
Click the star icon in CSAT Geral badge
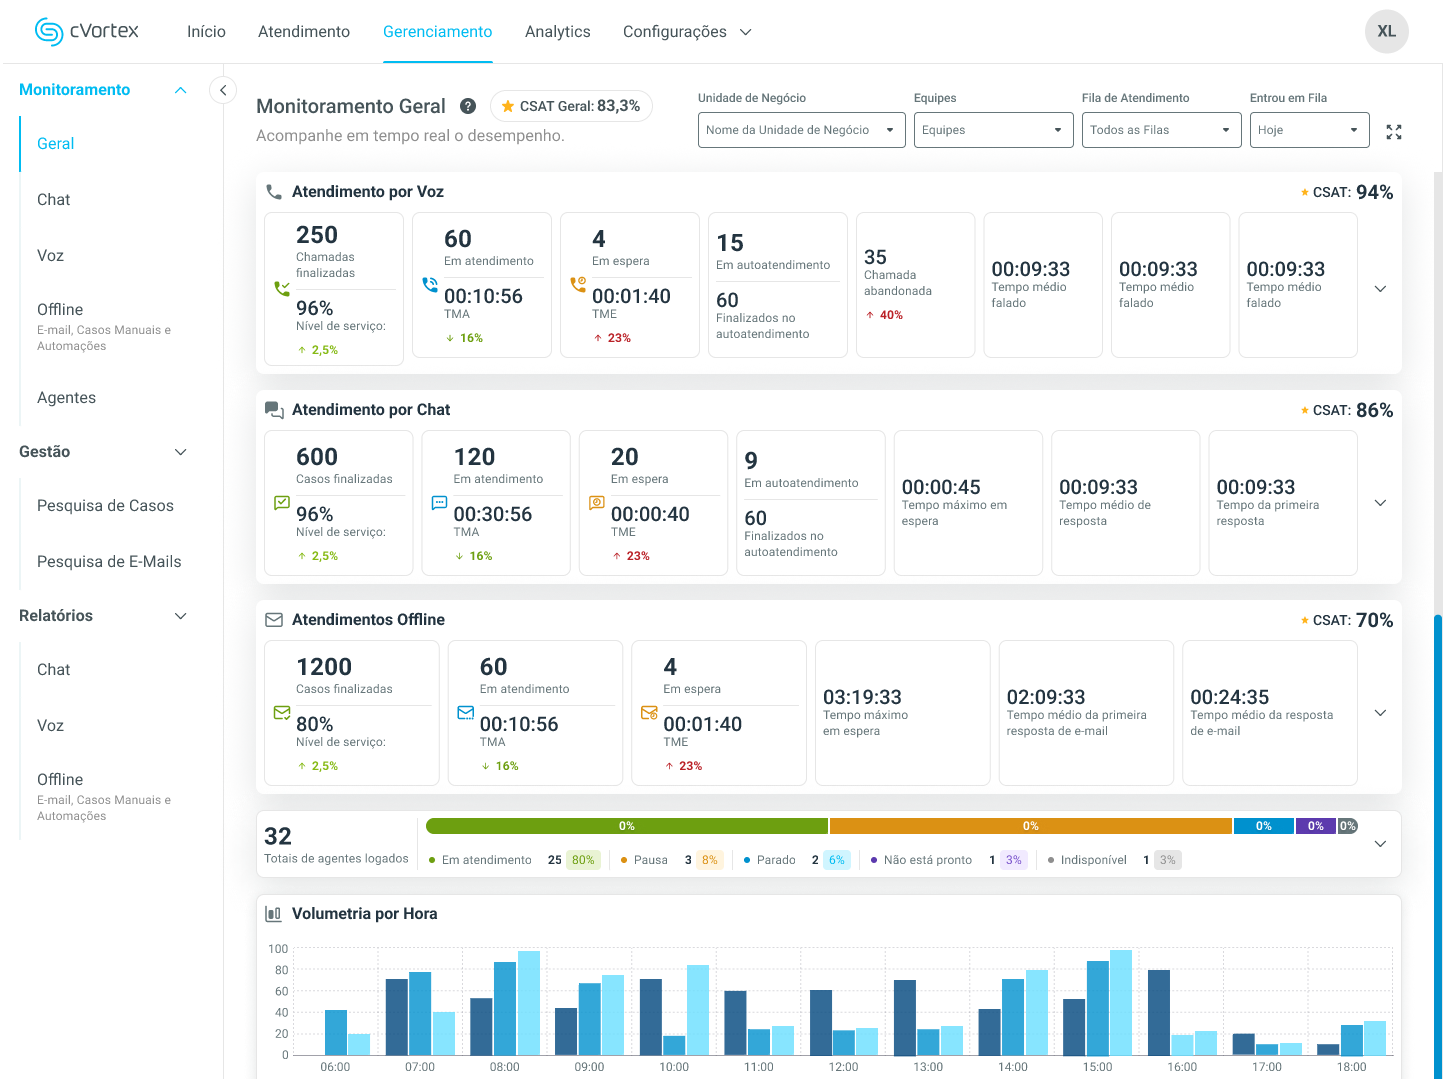[x=508, y=106]
